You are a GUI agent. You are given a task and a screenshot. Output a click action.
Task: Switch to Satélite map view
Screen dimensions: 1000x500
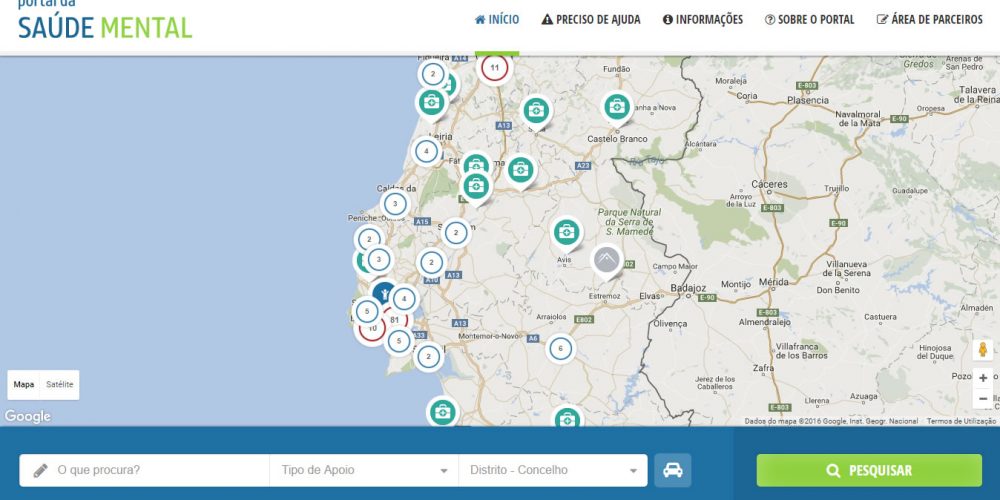click(59, 385)
